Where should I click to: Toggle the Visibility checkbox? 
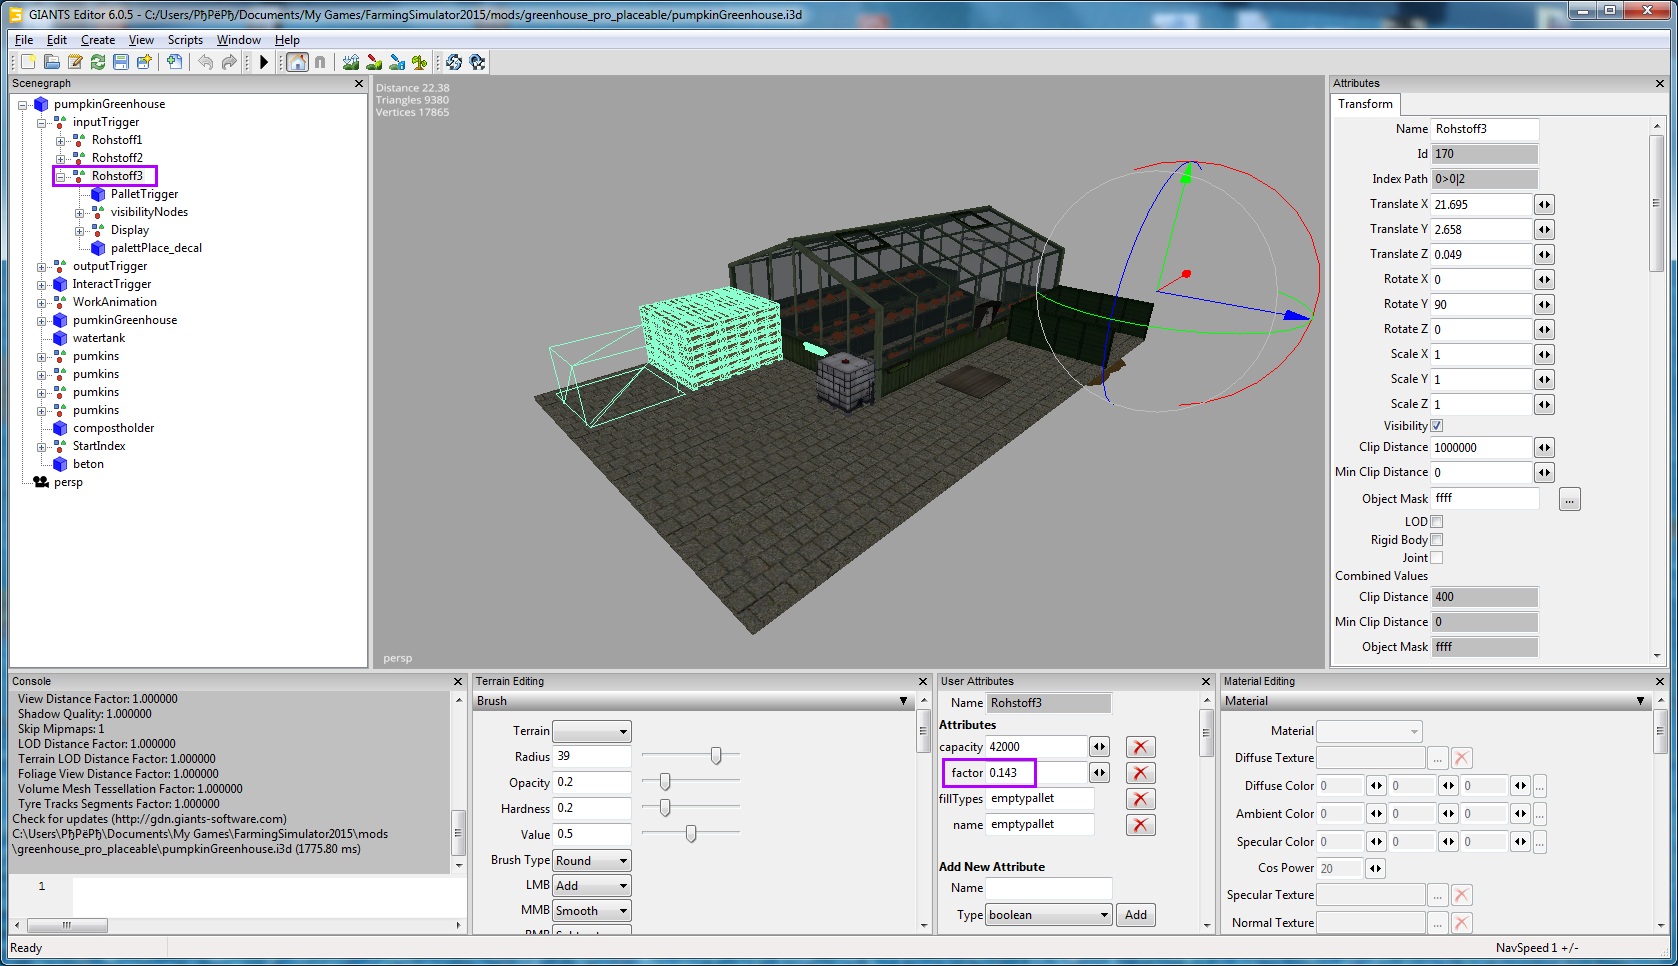click(x=1437, y=426)
